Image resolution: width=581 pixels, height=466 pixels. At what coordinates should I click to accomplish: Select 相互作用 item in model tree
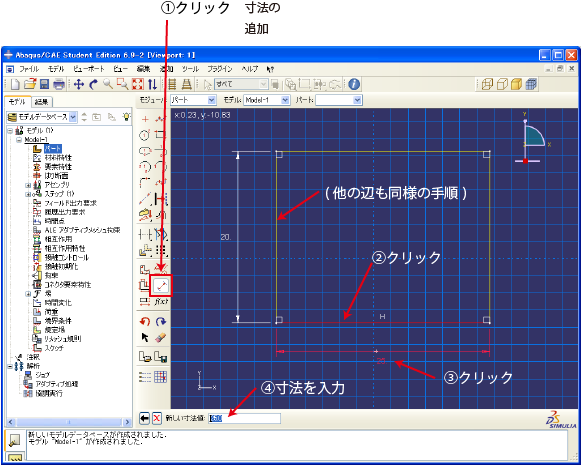(x=58, y=239)
